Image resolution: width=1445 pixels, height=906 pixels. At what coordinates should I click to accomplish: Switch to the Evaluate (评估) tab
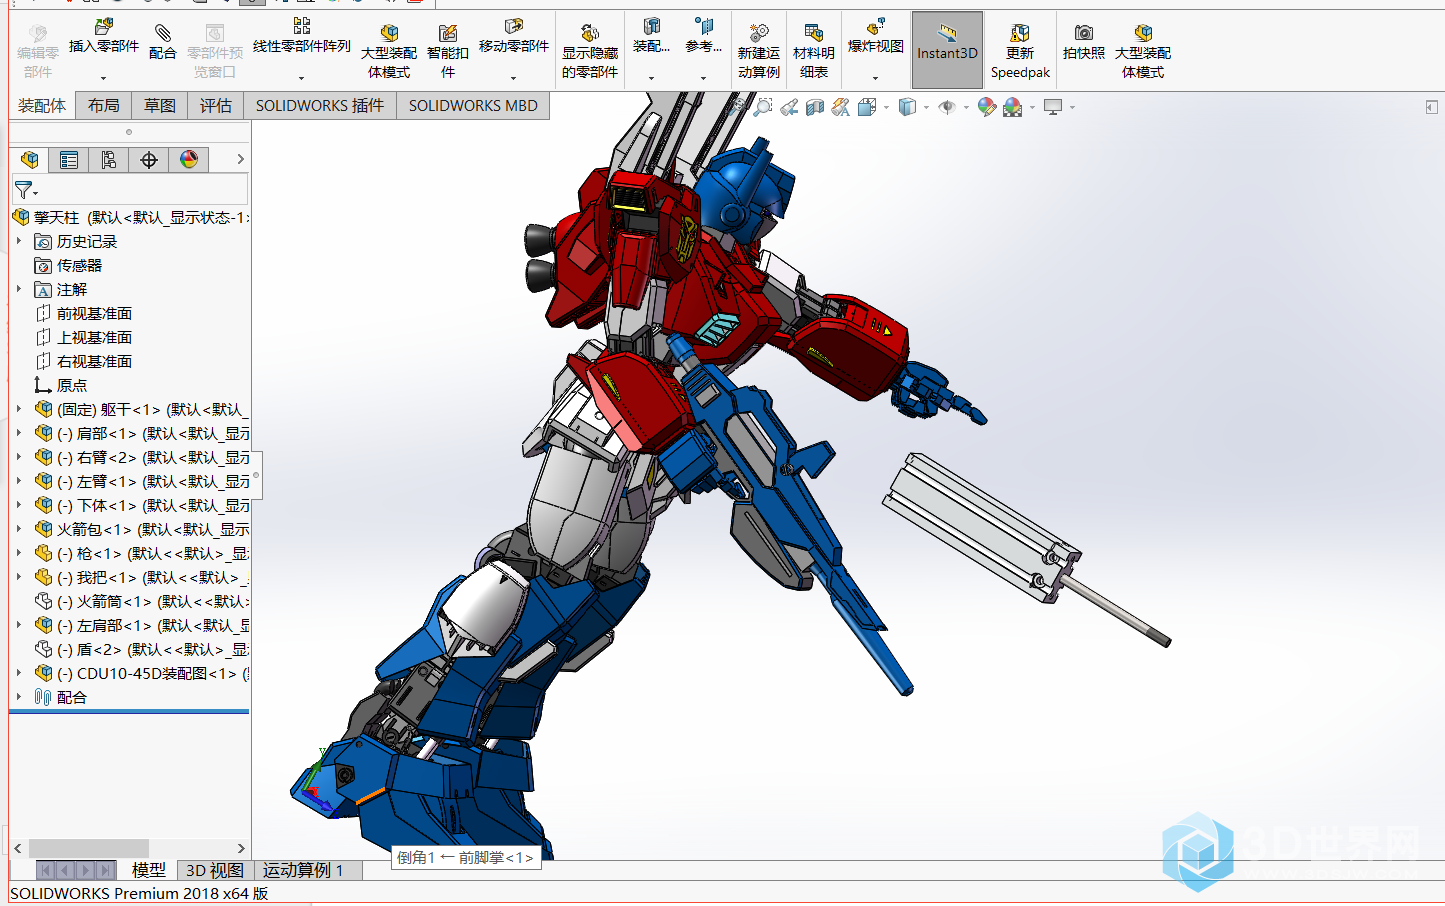216,106
